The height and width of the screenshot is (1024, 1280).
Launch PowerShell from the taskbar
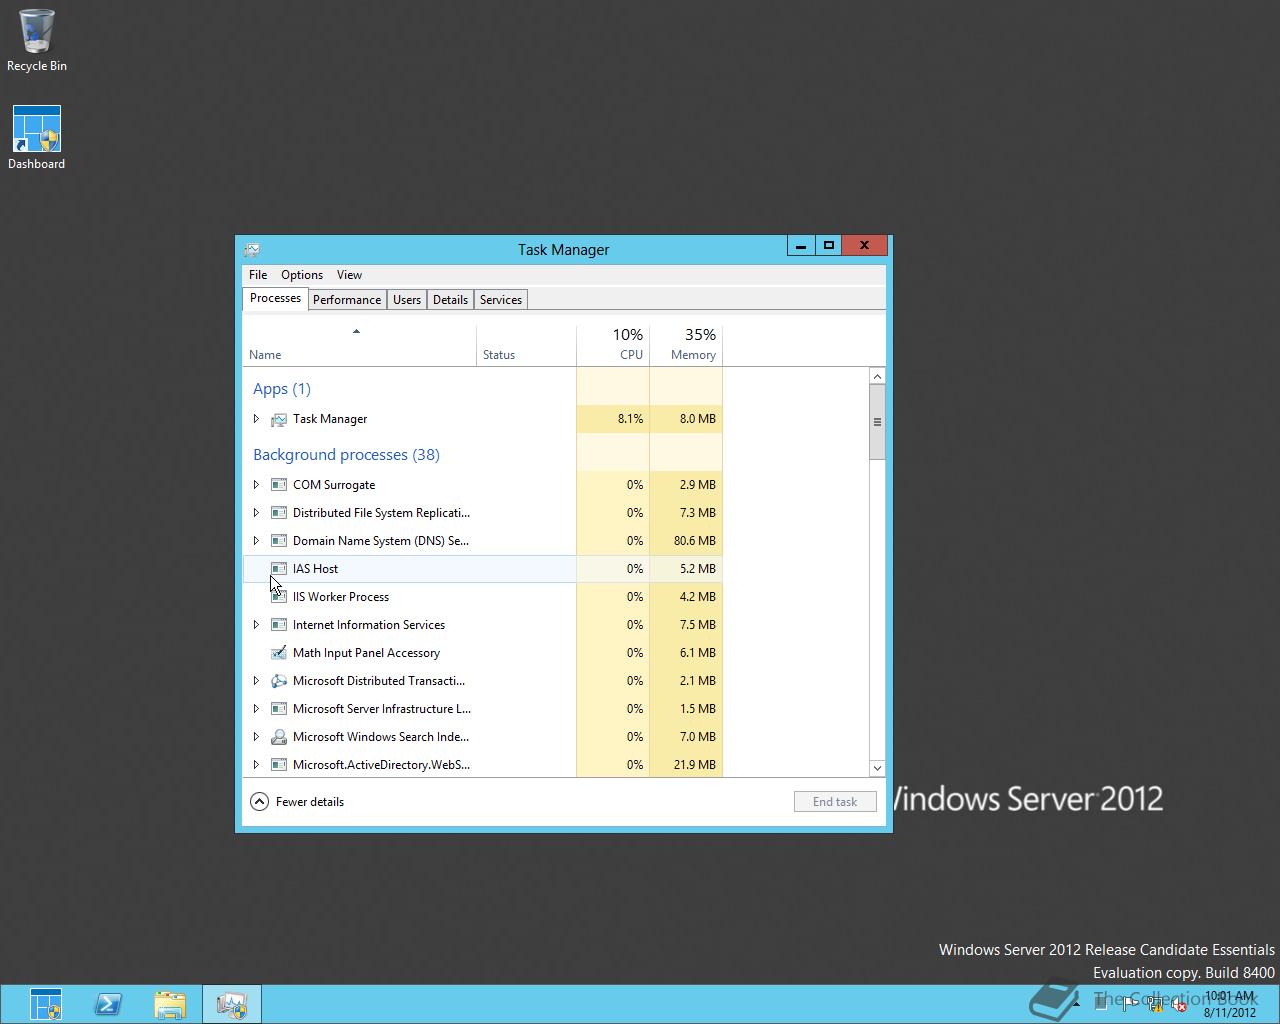[108, 1004]
